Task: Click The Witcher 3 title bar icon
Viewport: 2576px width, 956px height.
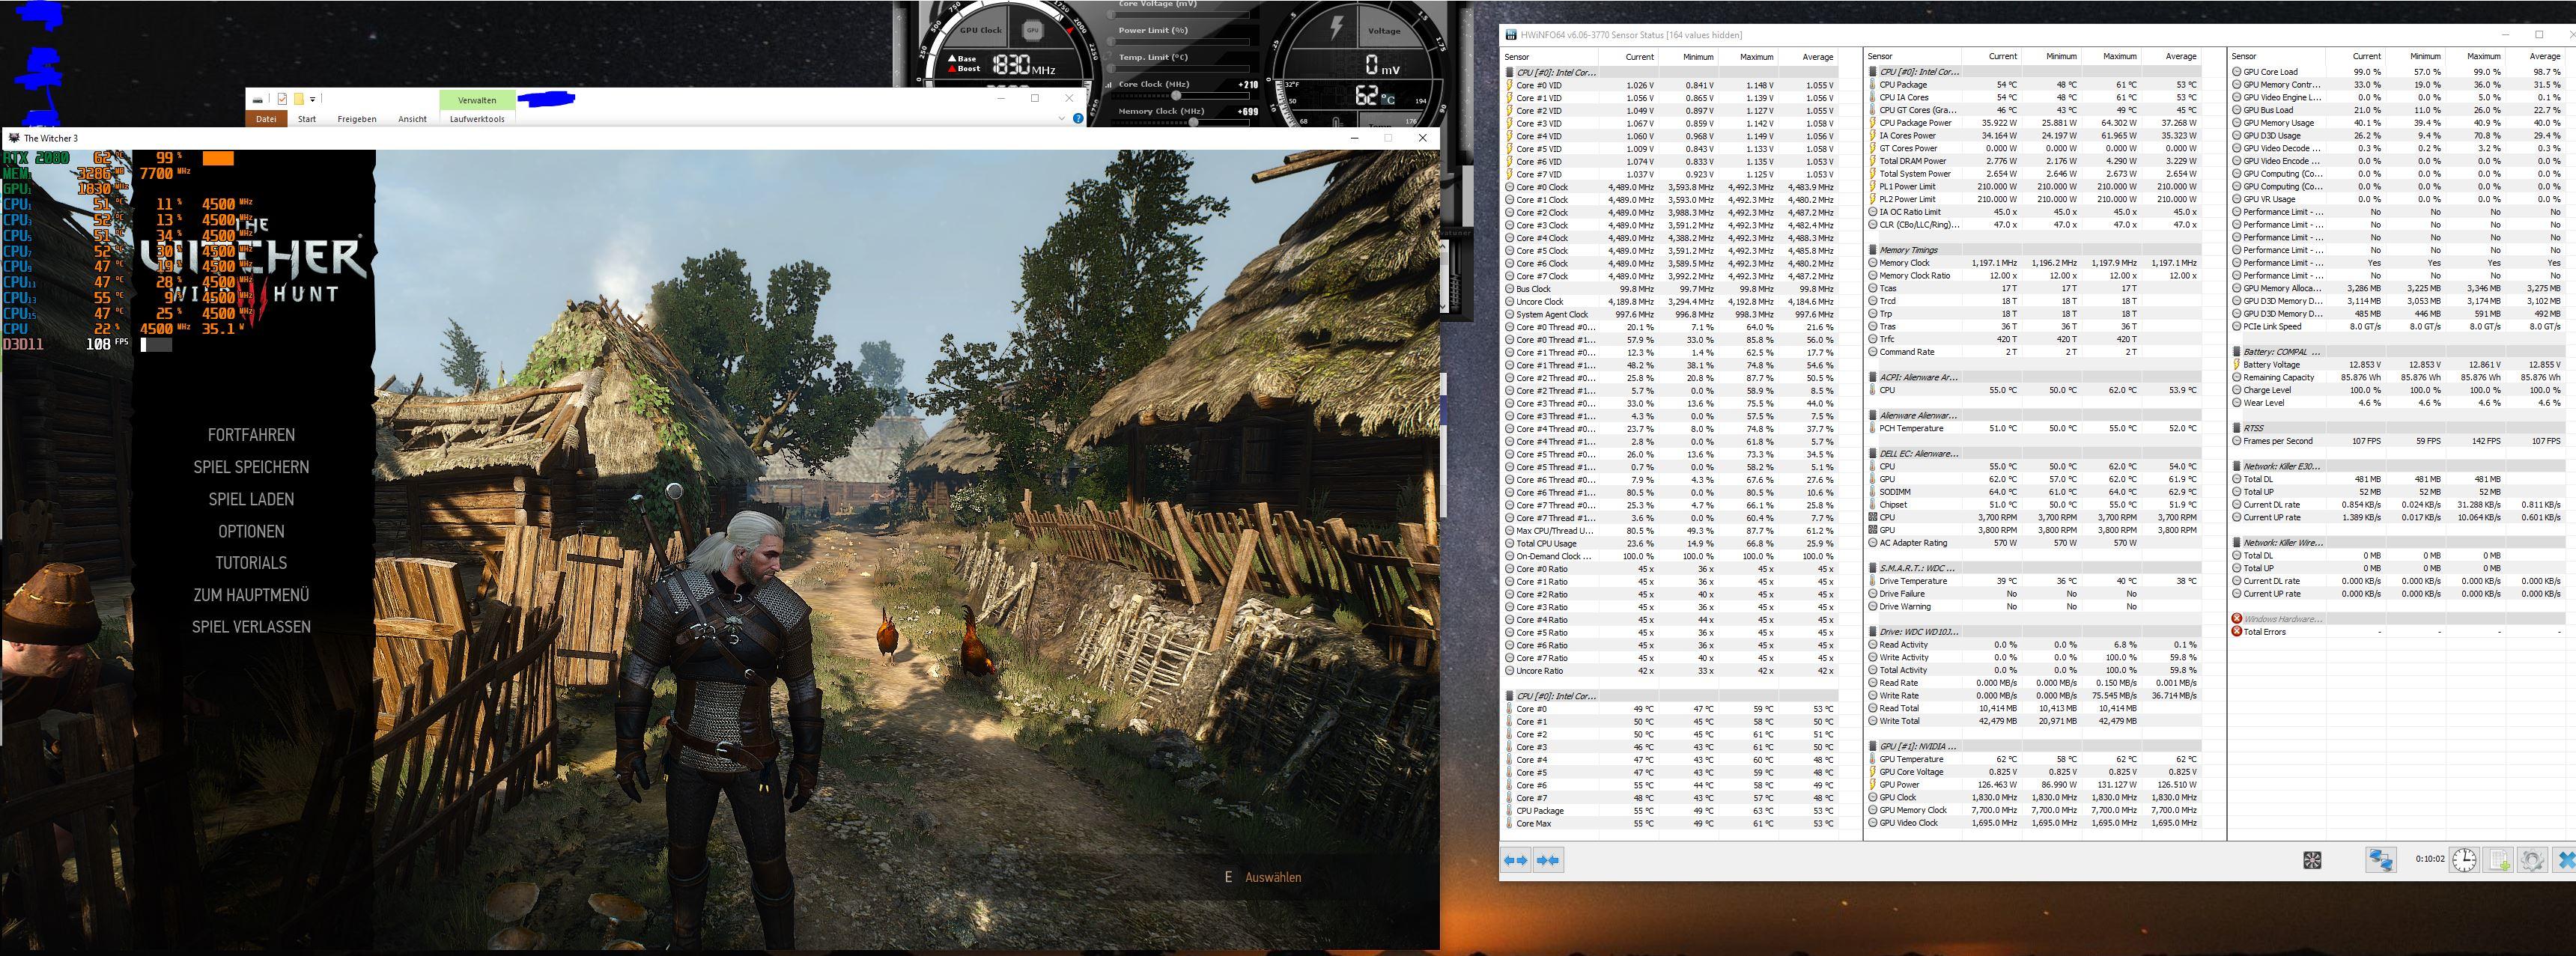Action: click(13, 138)
